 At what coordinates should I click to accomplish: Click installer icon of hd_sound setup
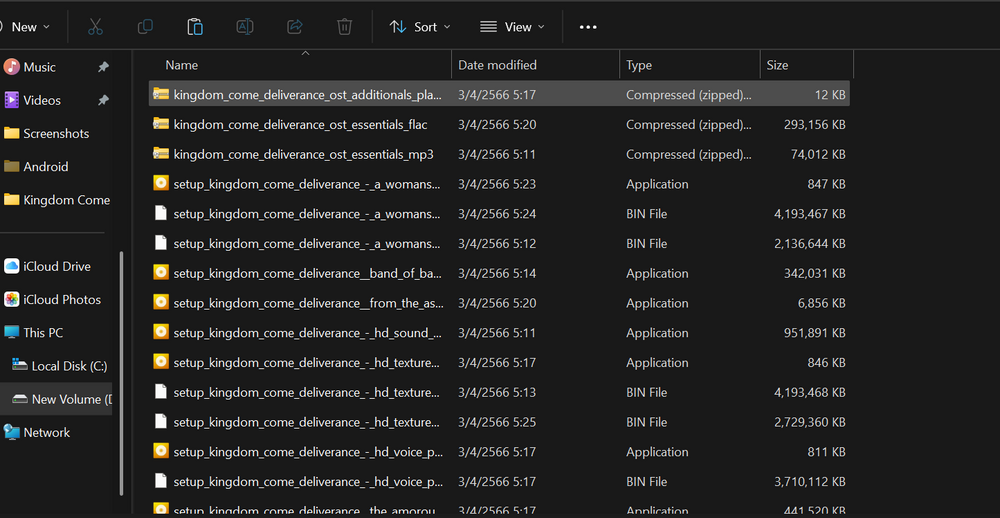tap(161, 332)
